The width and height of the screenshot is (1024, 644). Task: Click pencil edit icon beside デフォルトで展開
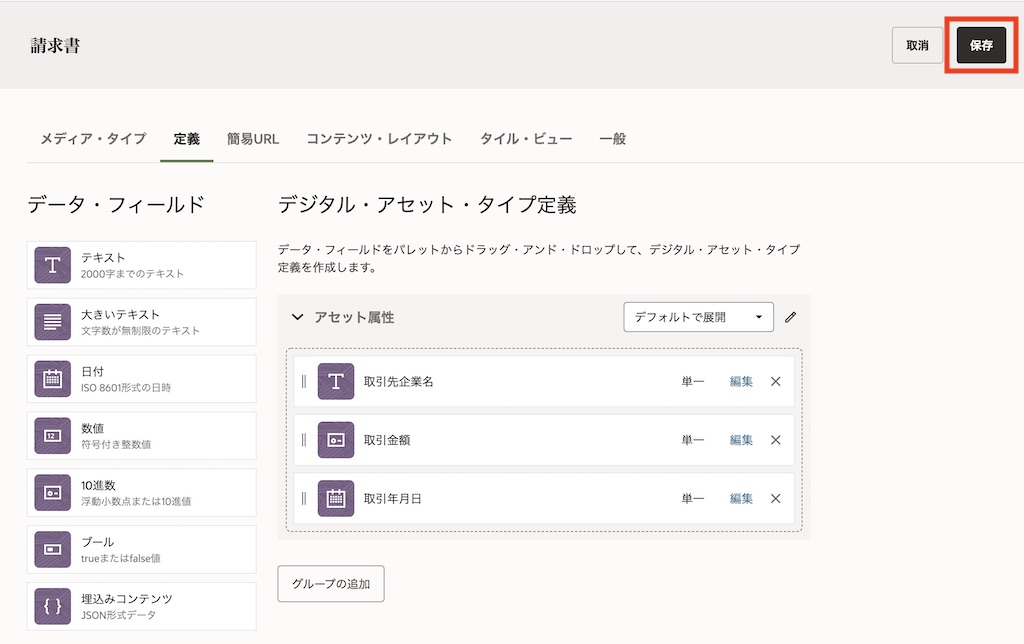(791, 317)
